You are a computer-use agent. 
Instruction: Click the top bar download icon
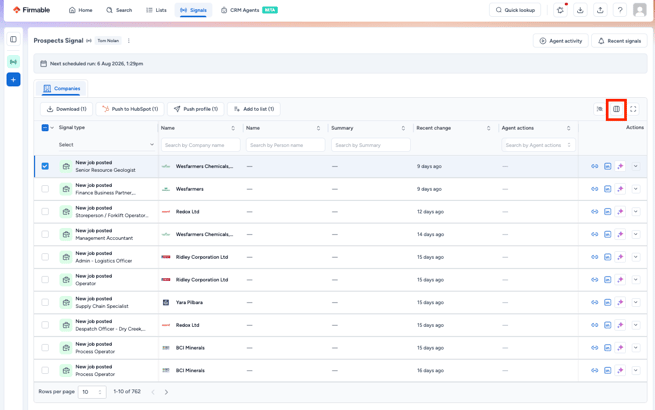[x=580, y=10]
